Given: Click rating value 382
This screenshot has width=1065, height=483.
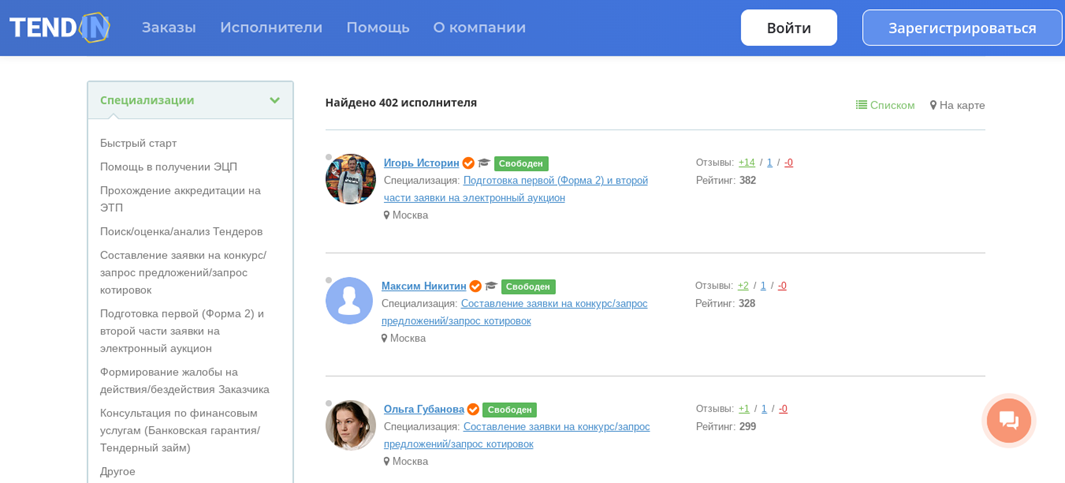Looking at the screenshot, I should click(x=747, y=181).
